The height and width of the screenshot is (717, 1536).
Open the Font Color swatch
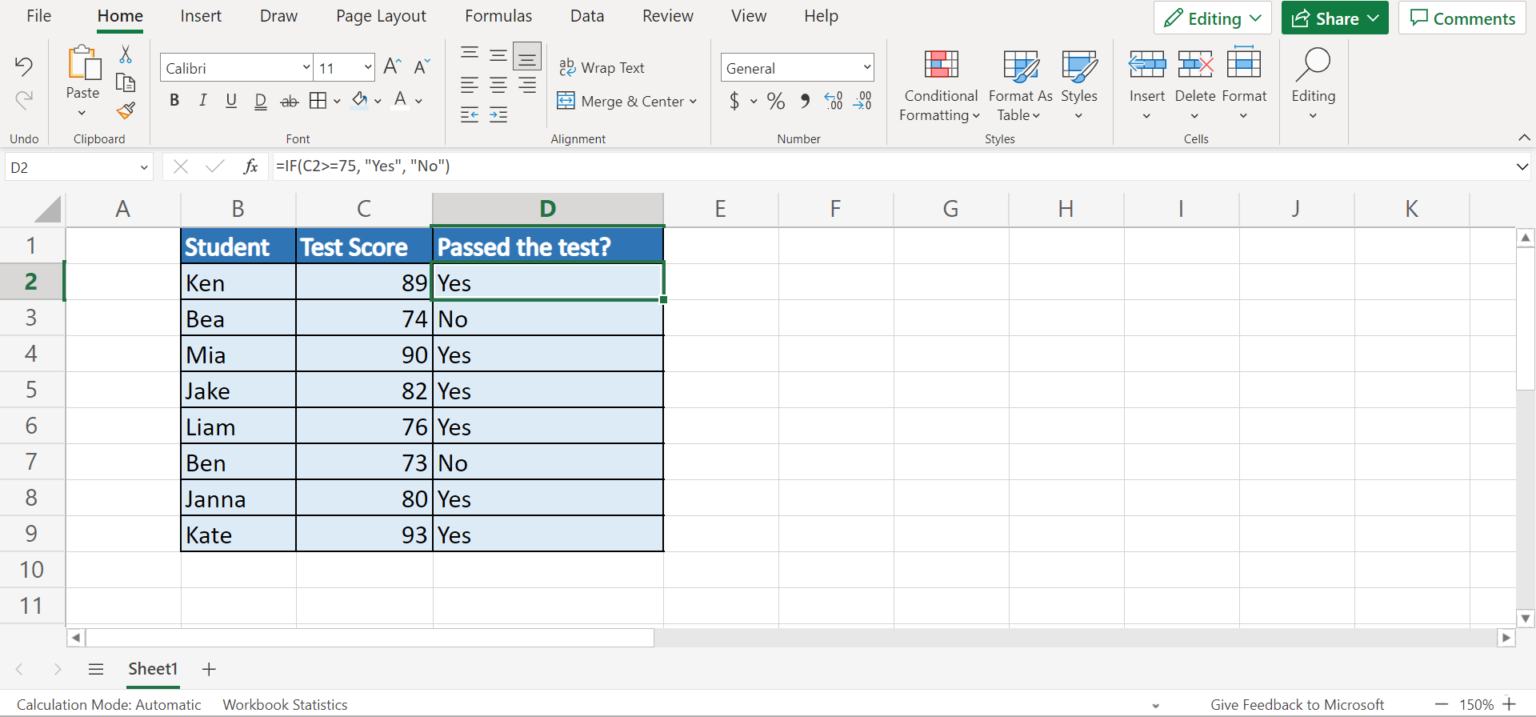coord(398,100)
